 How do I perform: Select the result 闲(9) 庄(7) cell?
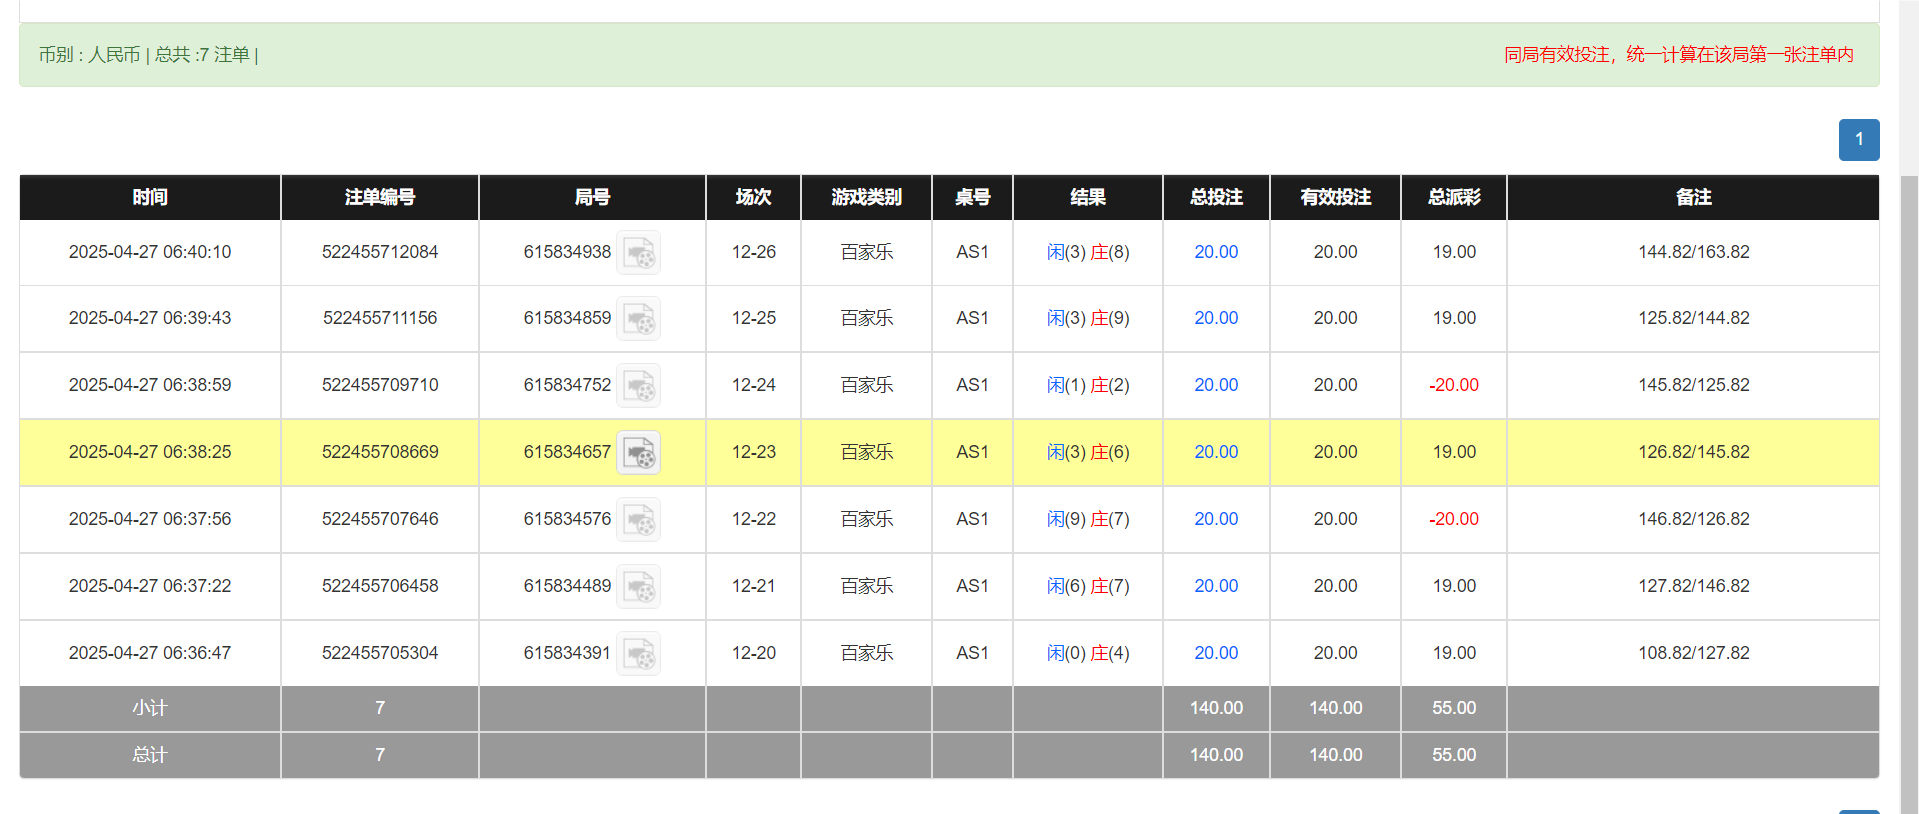point(1087,519)
